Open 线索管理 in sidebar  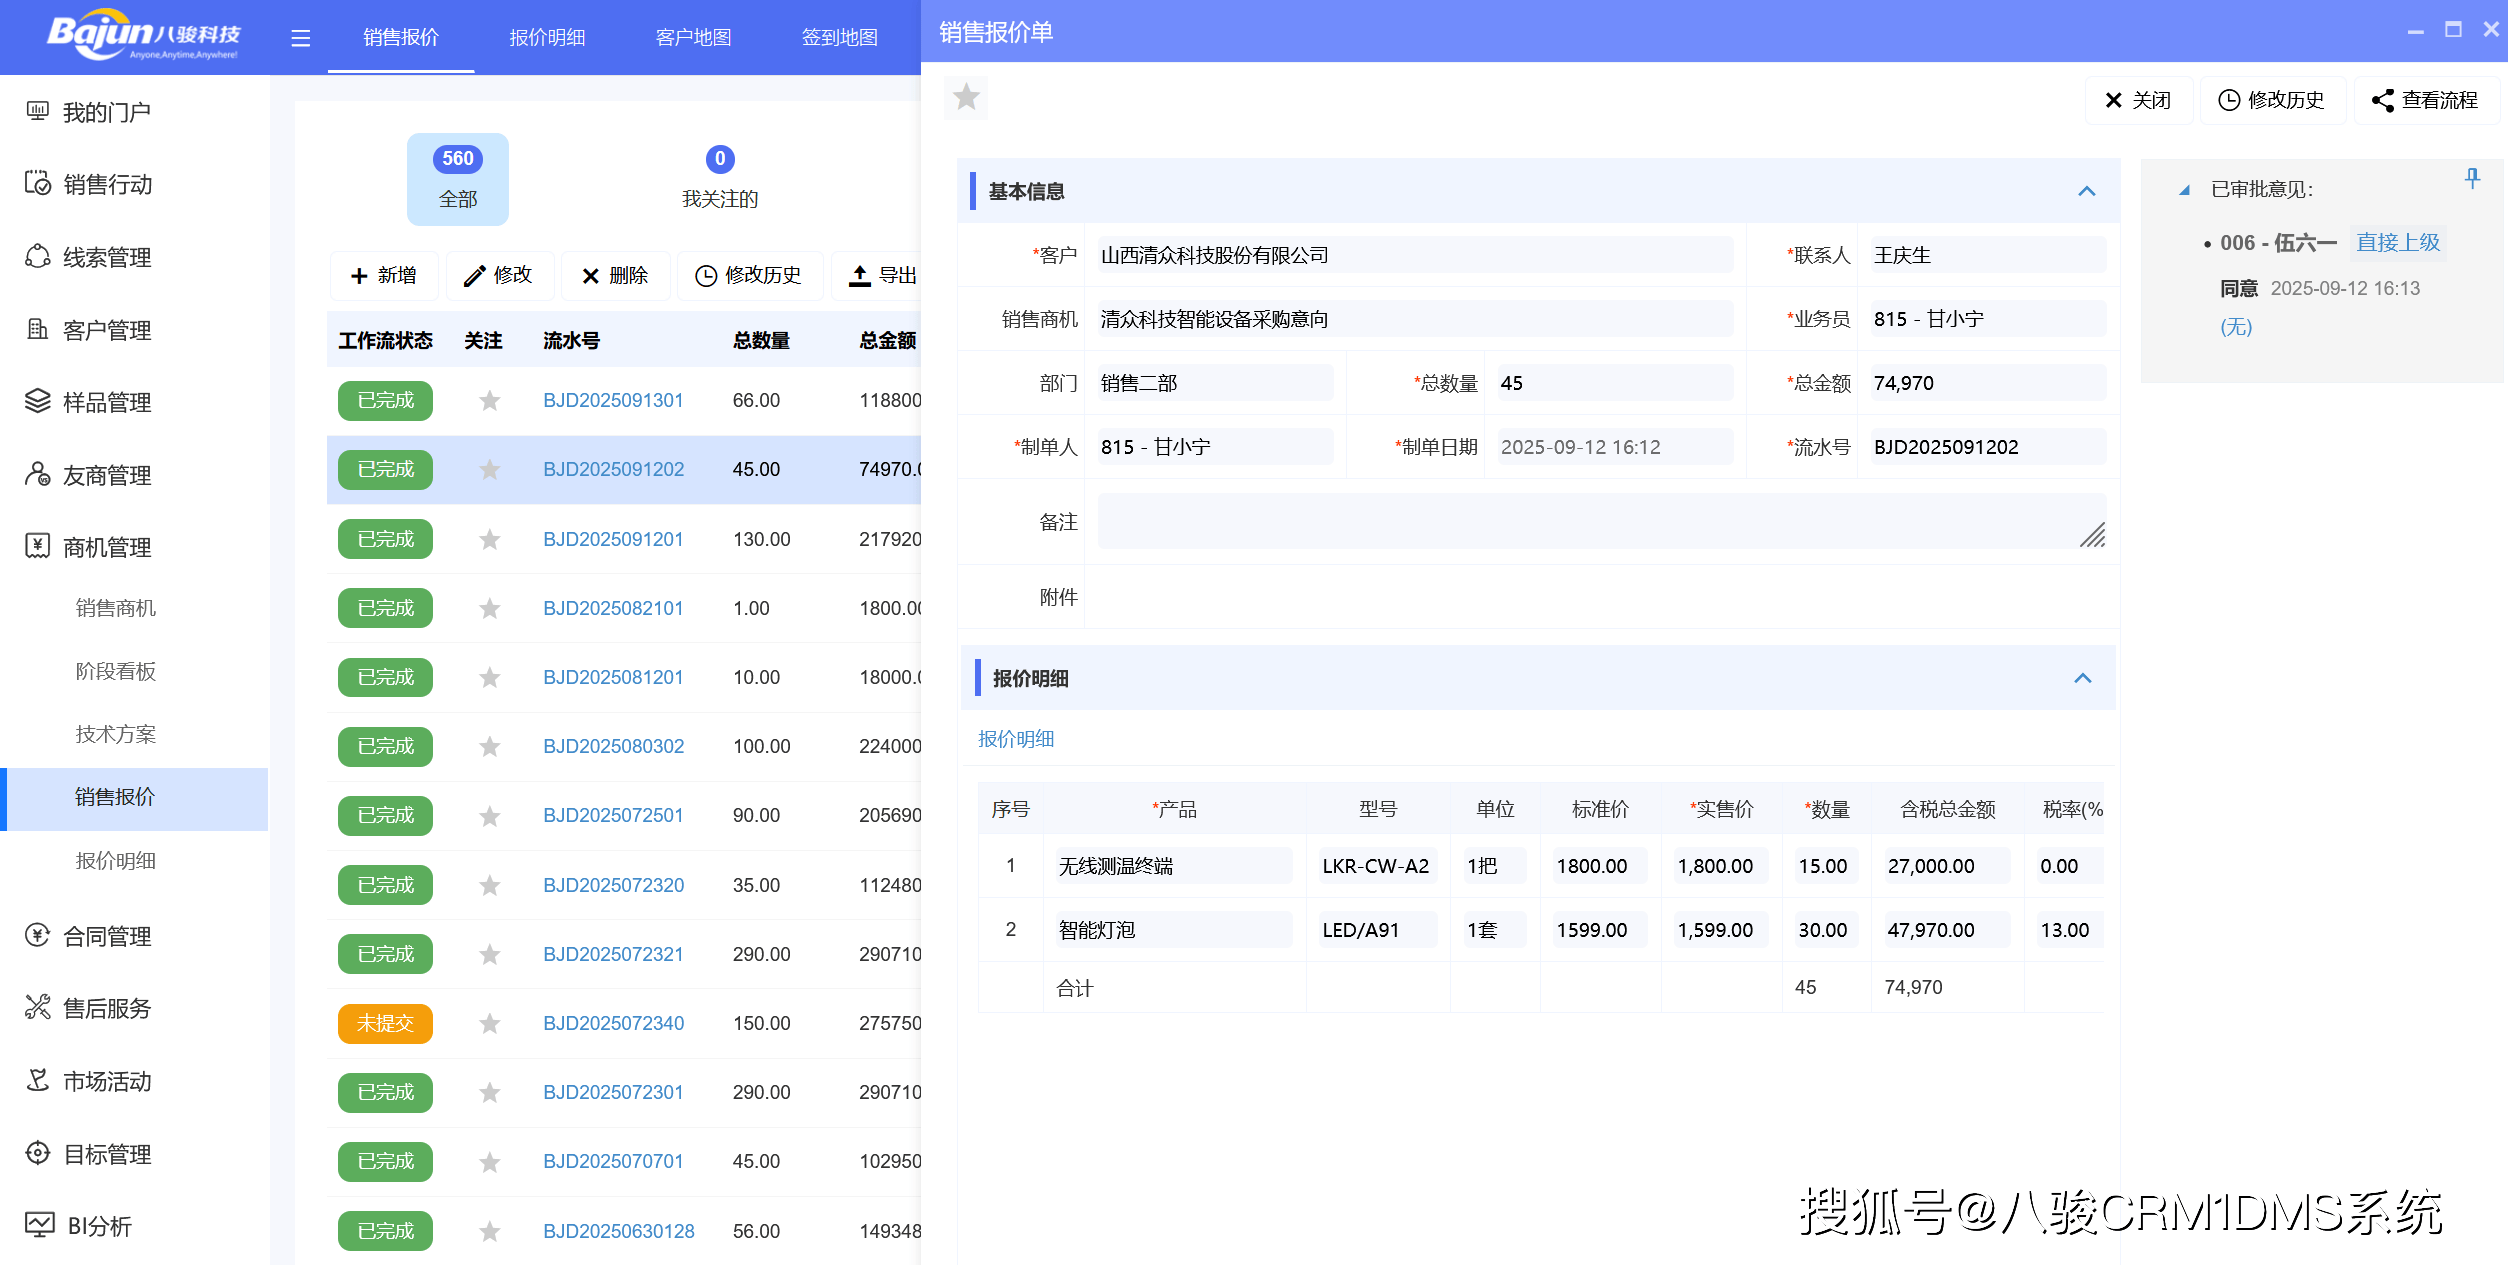[106, 257]
